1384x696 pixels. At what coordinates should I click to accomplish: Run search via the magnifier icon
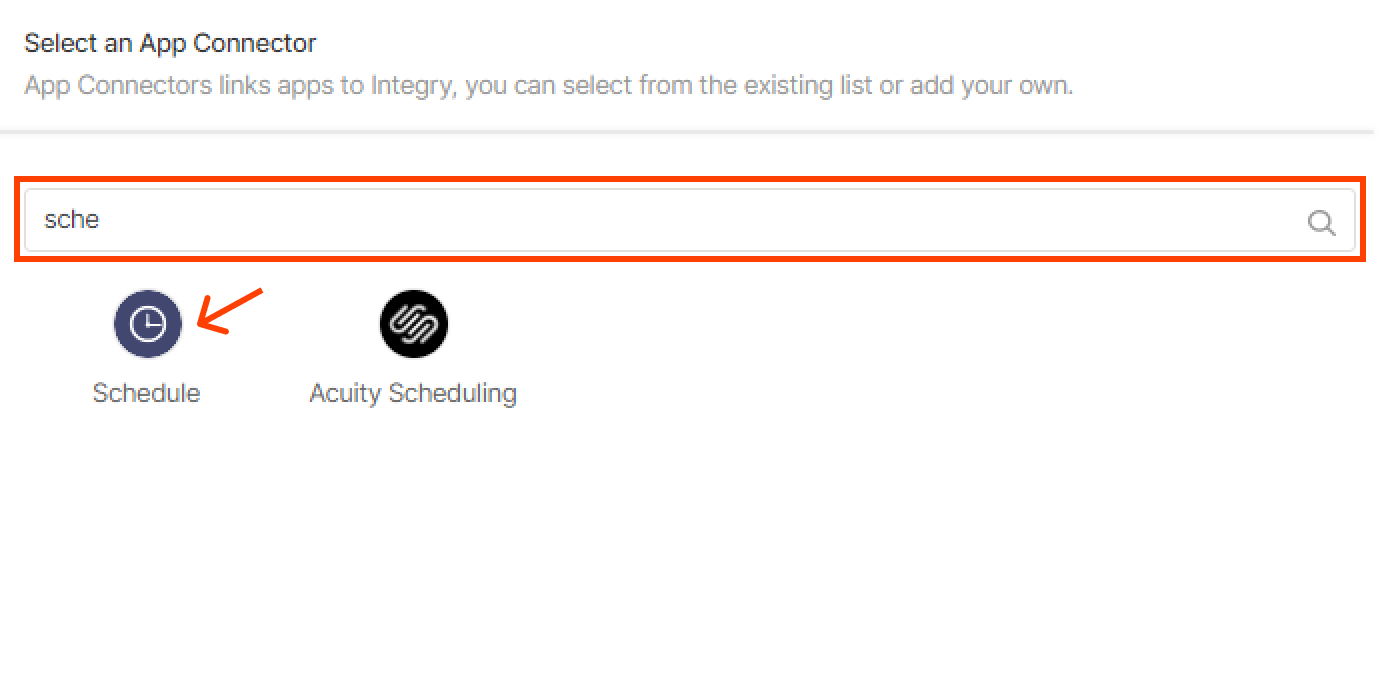click(1321, 222)
